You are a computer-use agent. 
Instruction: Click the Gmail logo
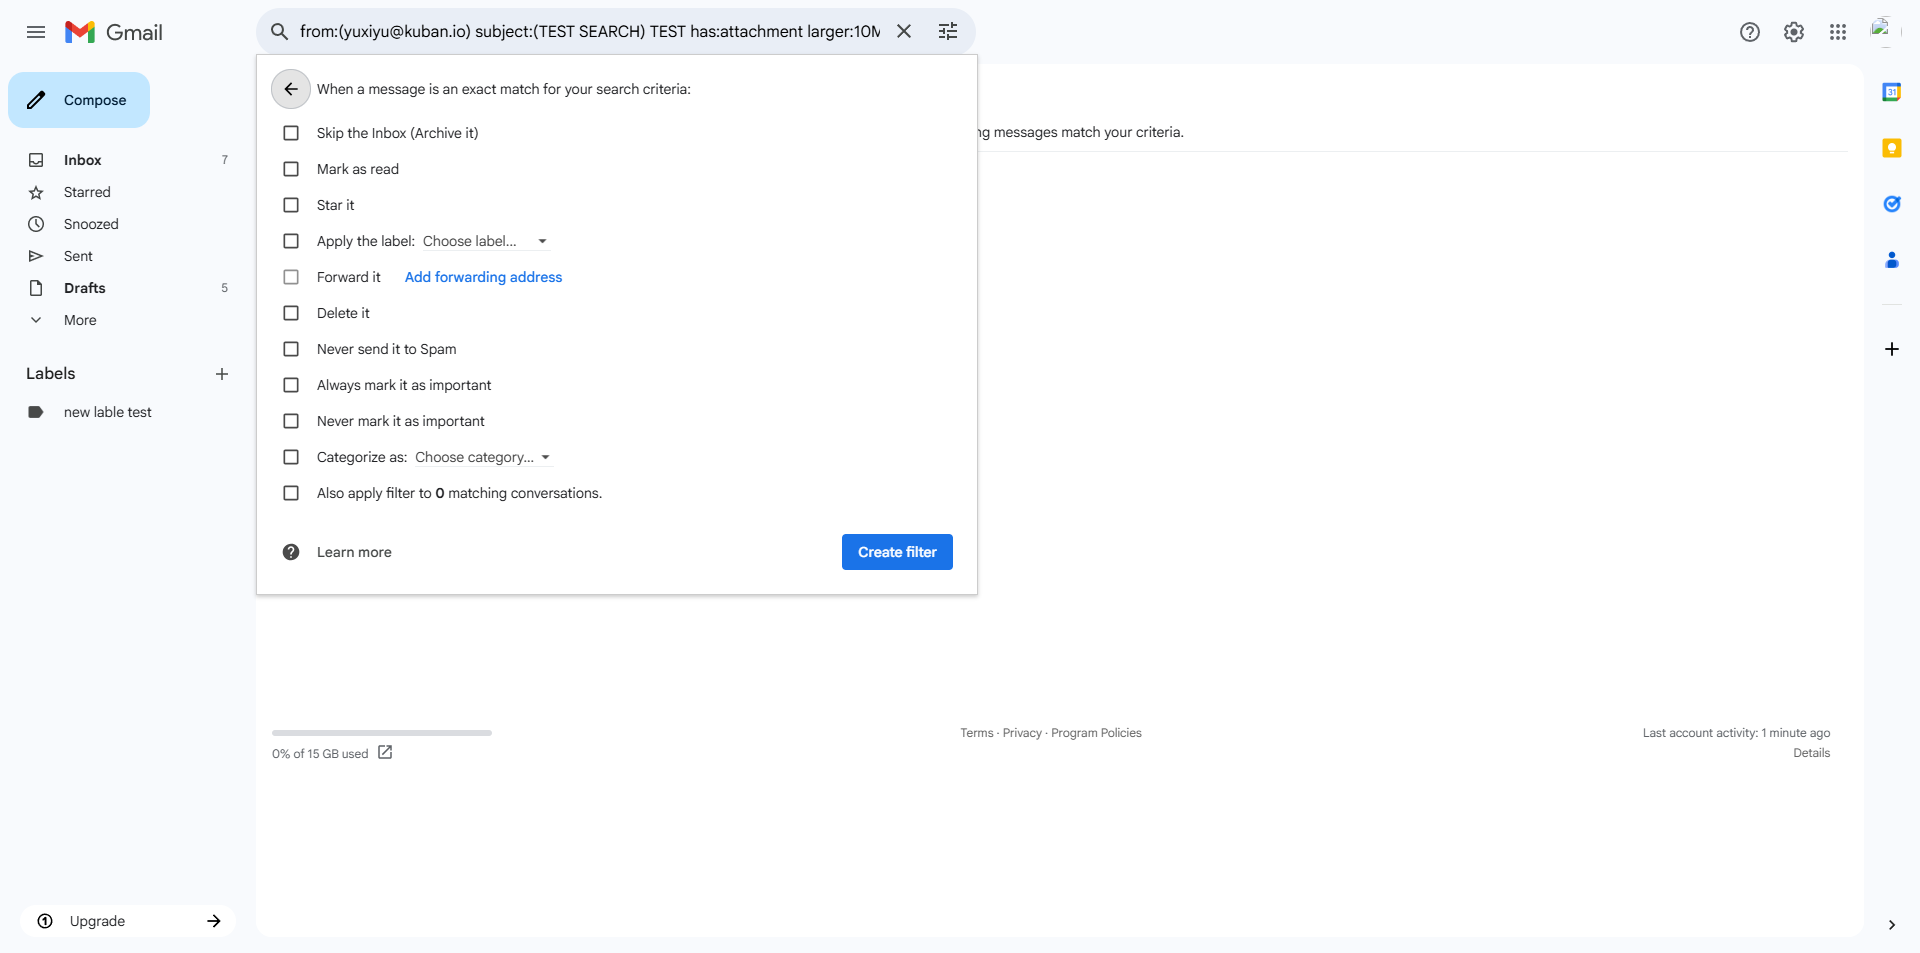coord(114,32)
